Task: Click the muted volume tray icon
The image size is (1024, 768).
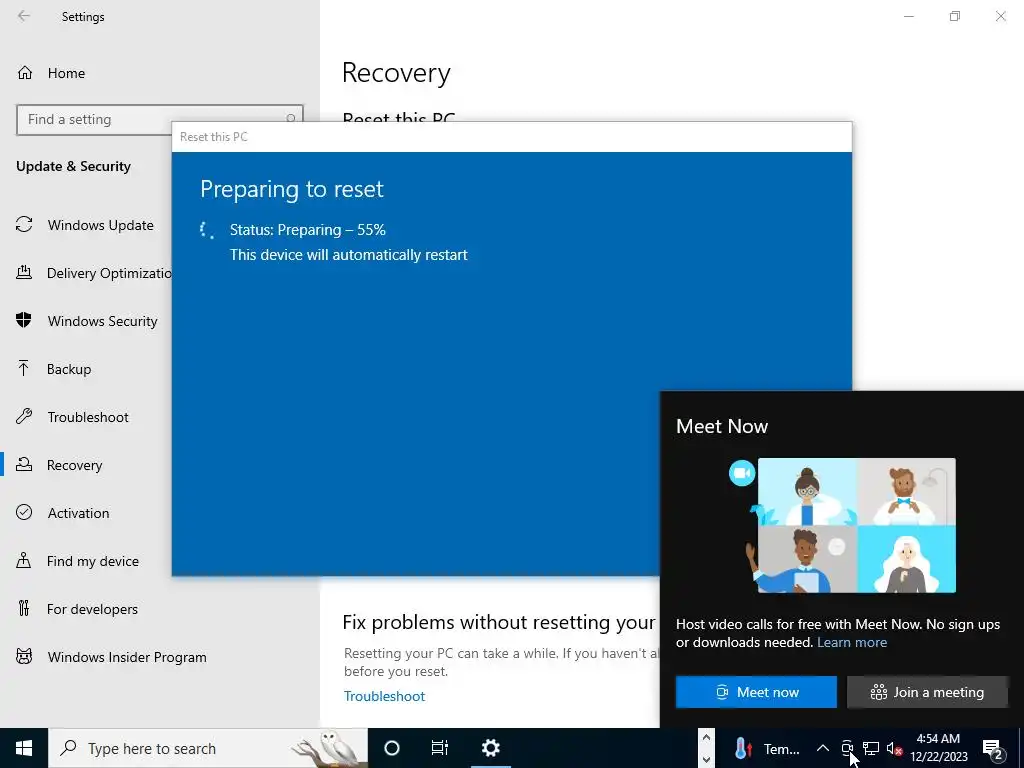Action: coord(894,748)
